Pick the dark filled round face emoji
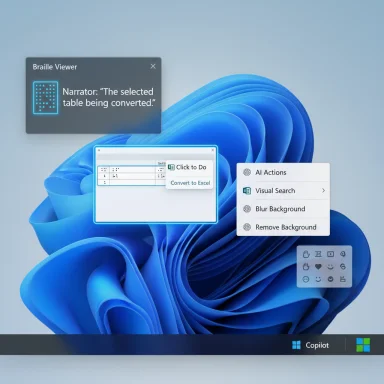Image resolution: width=384 pixels, height=384 pixels. pyautogui.click(x=330, y=279)
